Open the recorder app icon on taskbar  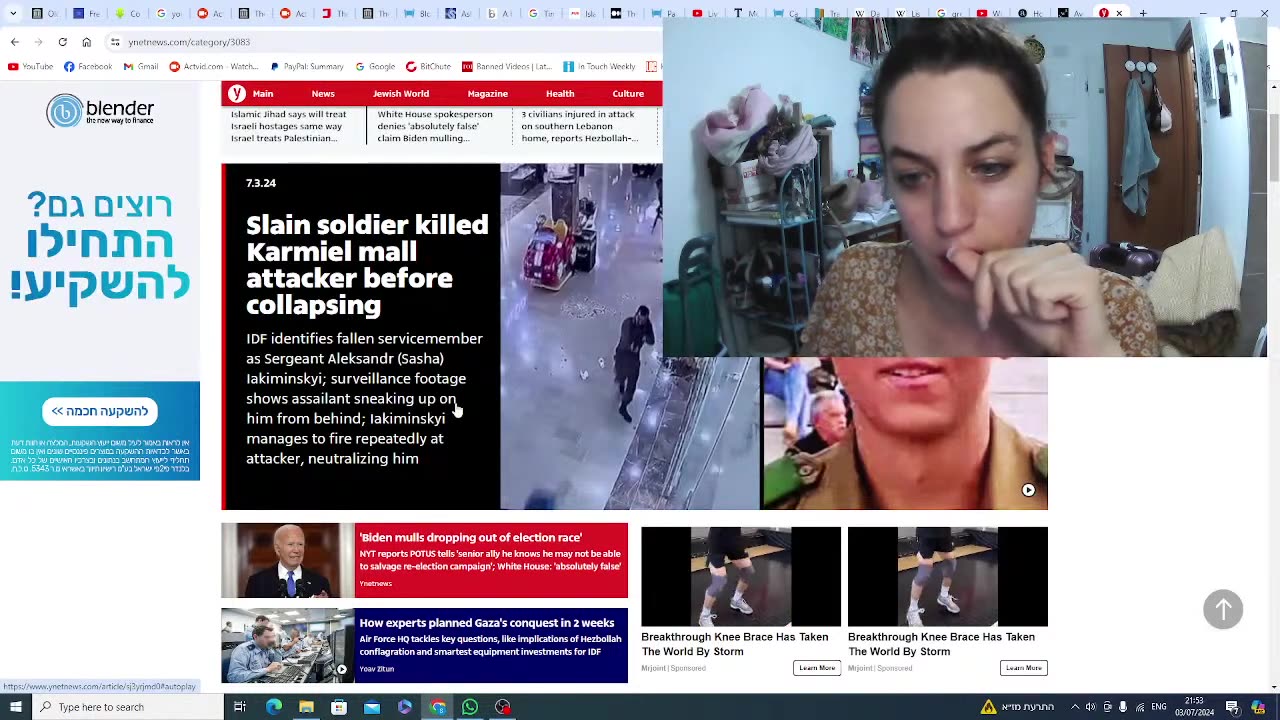tap(503, 707)
